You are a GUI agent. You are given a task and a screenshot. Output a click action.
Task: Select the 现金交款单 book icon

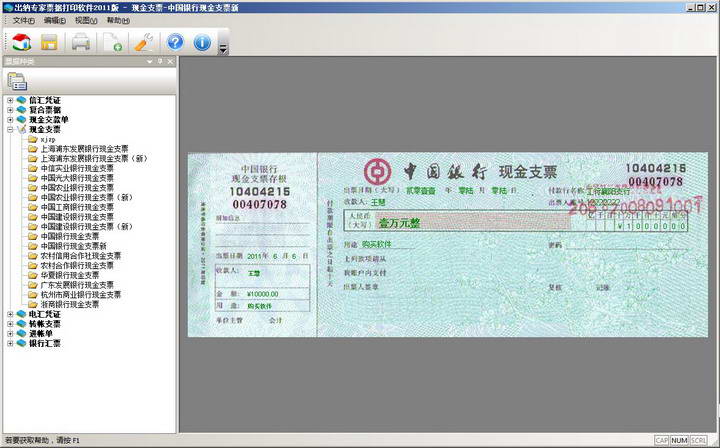[21, 120]
